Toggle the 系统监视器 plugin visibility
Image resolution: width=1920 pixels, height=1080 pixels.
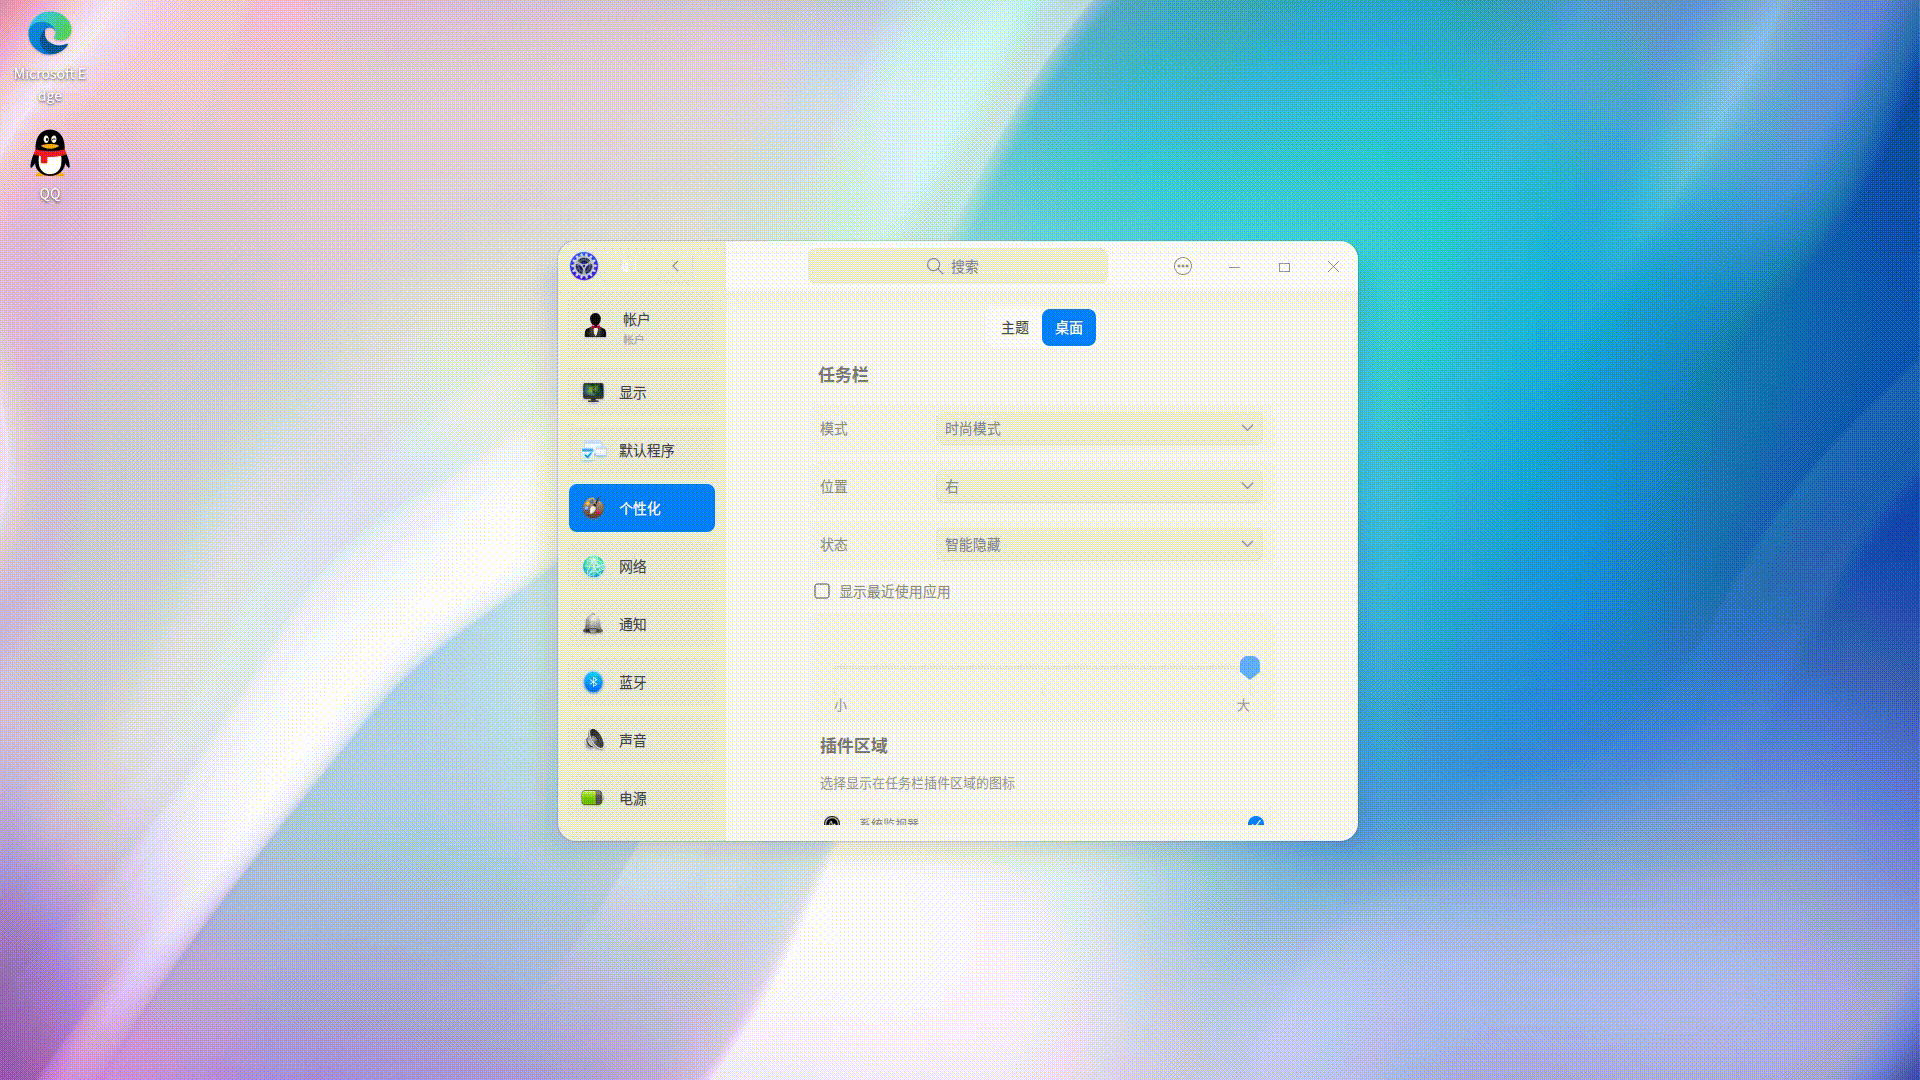pyautogui.click(x=1255, y=822)
